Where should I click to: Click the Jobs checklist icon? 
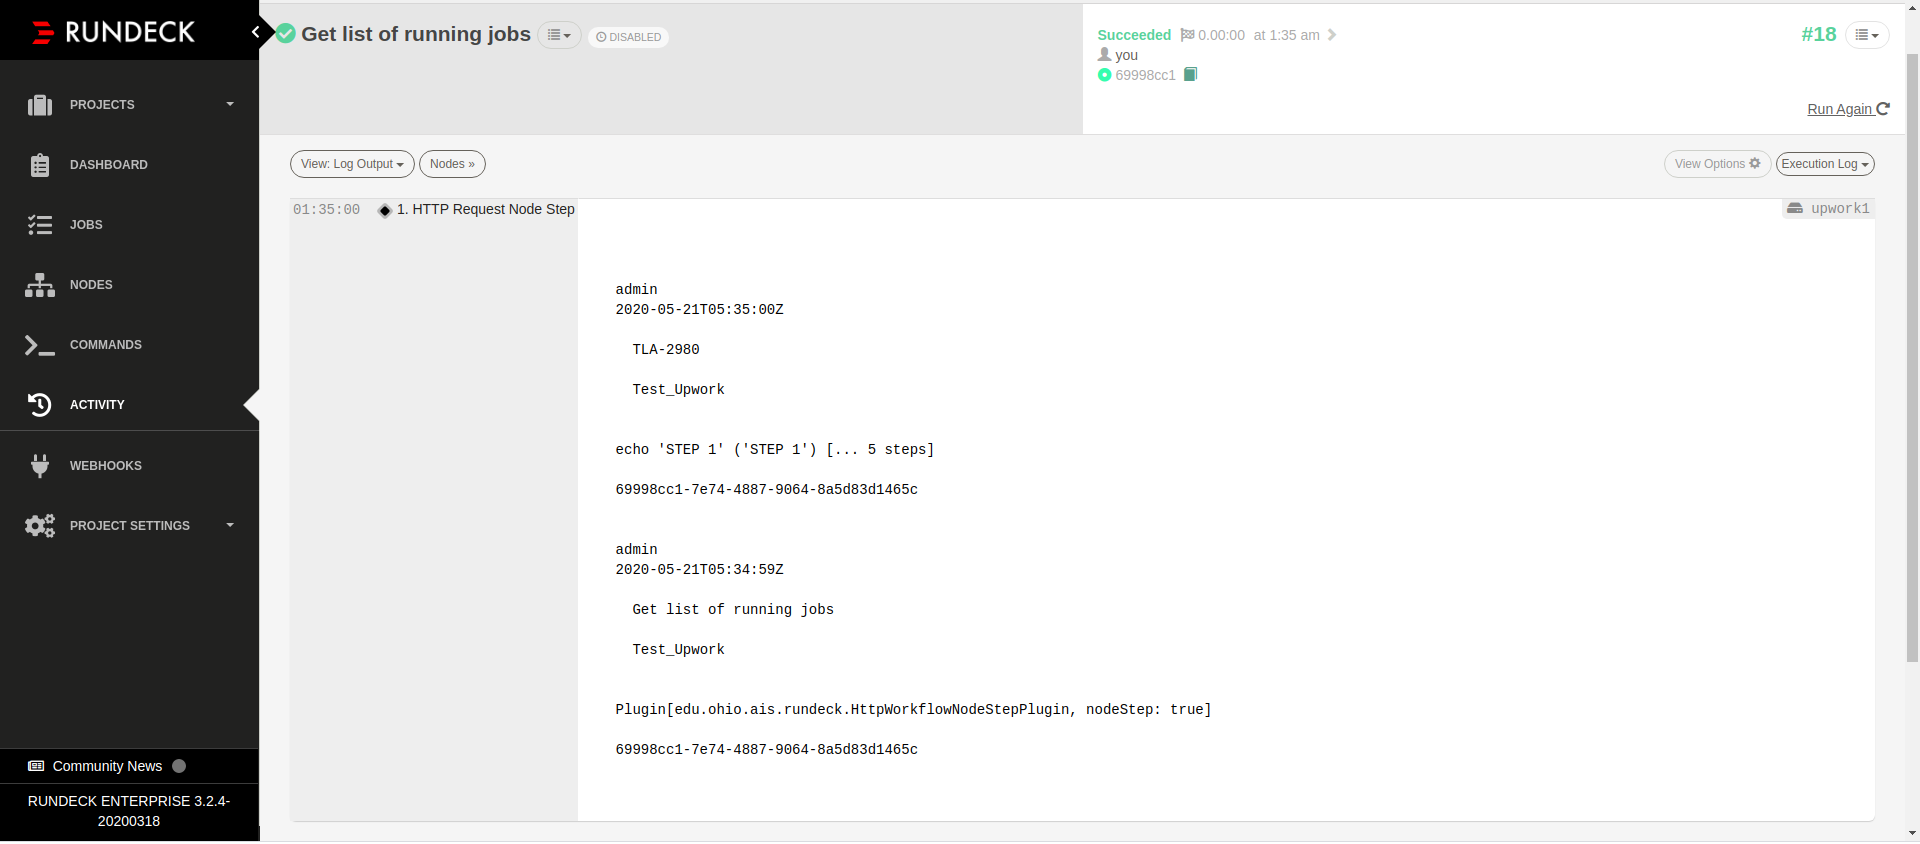(x=40, y=225)
